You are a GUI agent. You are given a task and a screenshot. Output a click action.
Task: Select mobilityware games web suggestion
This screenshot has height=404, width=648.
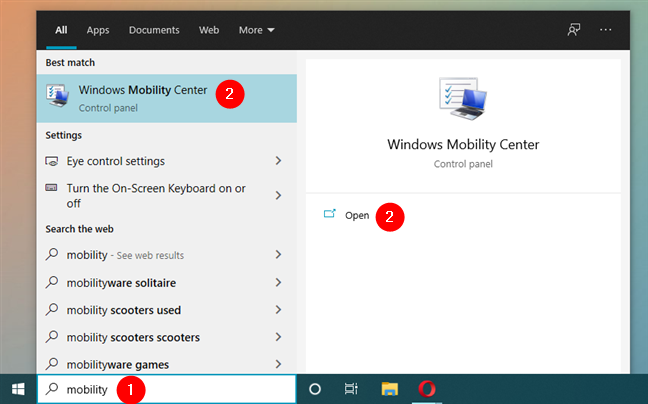[x=117, y=364]
